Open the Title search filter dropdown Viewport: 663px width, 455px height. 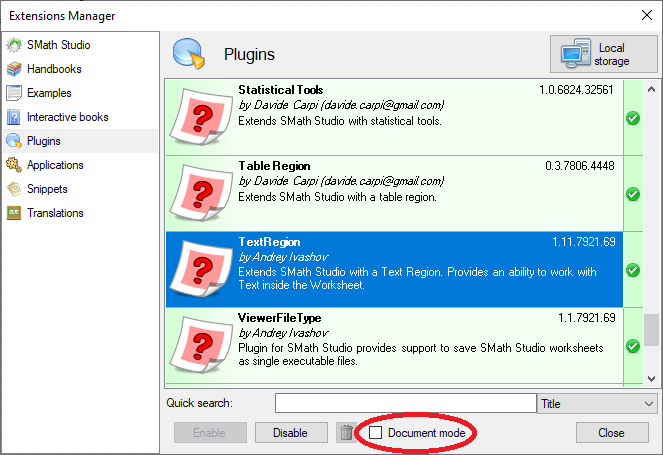(x=597, y=404)
